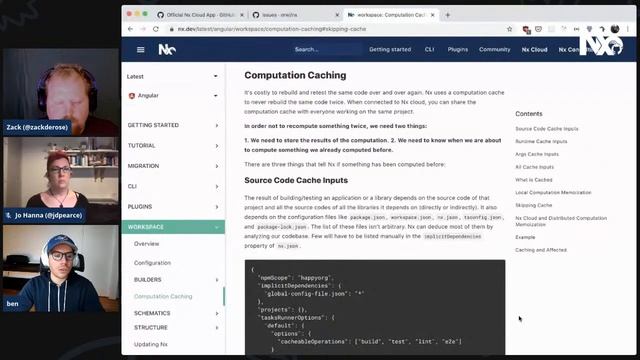This screenshot has height=360, width=640.
Task: Open a new browser tab with plus
Action: 448,15
